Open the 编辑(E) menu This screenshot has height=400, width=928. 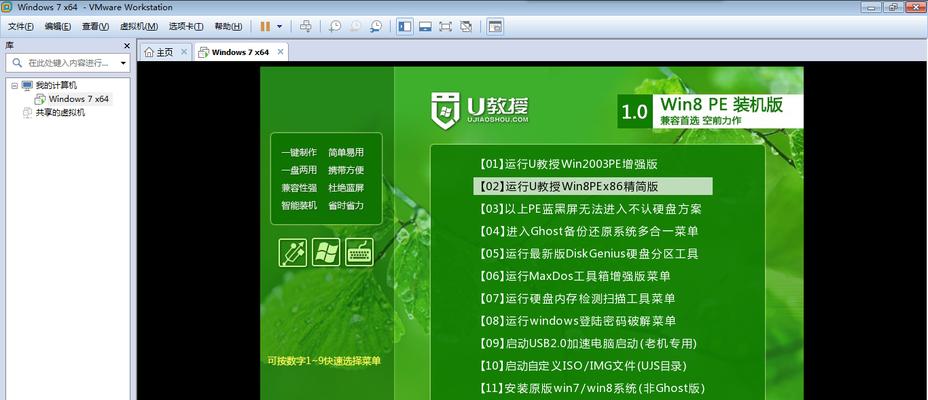tap(57, 27)
